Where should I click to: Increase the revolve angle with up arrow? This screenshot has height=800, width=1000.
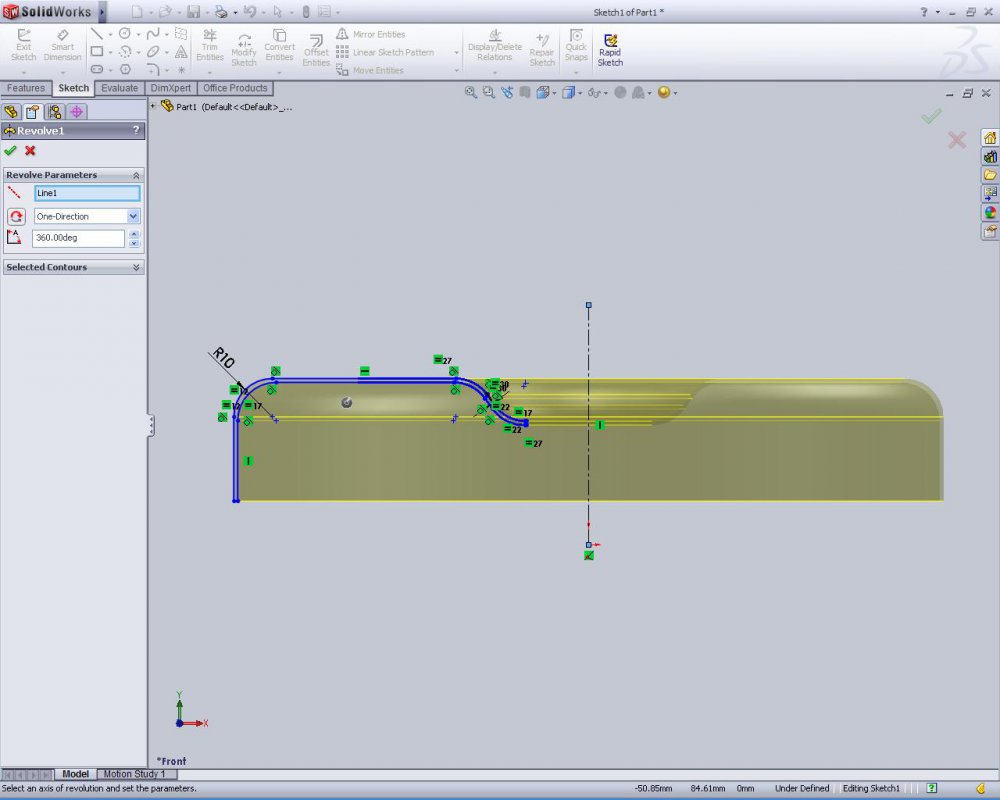pos(134,234)
